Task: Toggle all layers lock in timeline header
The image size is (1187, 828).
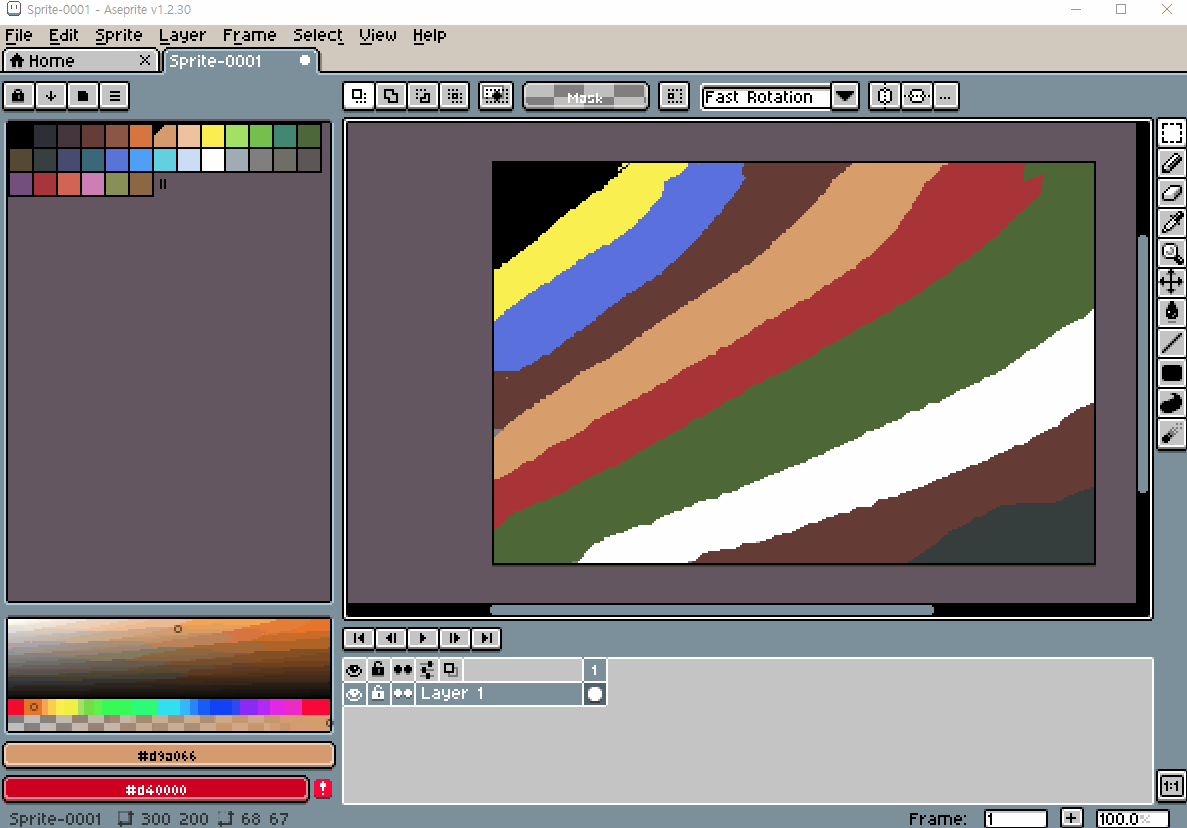Action: [x=378, y=670]
